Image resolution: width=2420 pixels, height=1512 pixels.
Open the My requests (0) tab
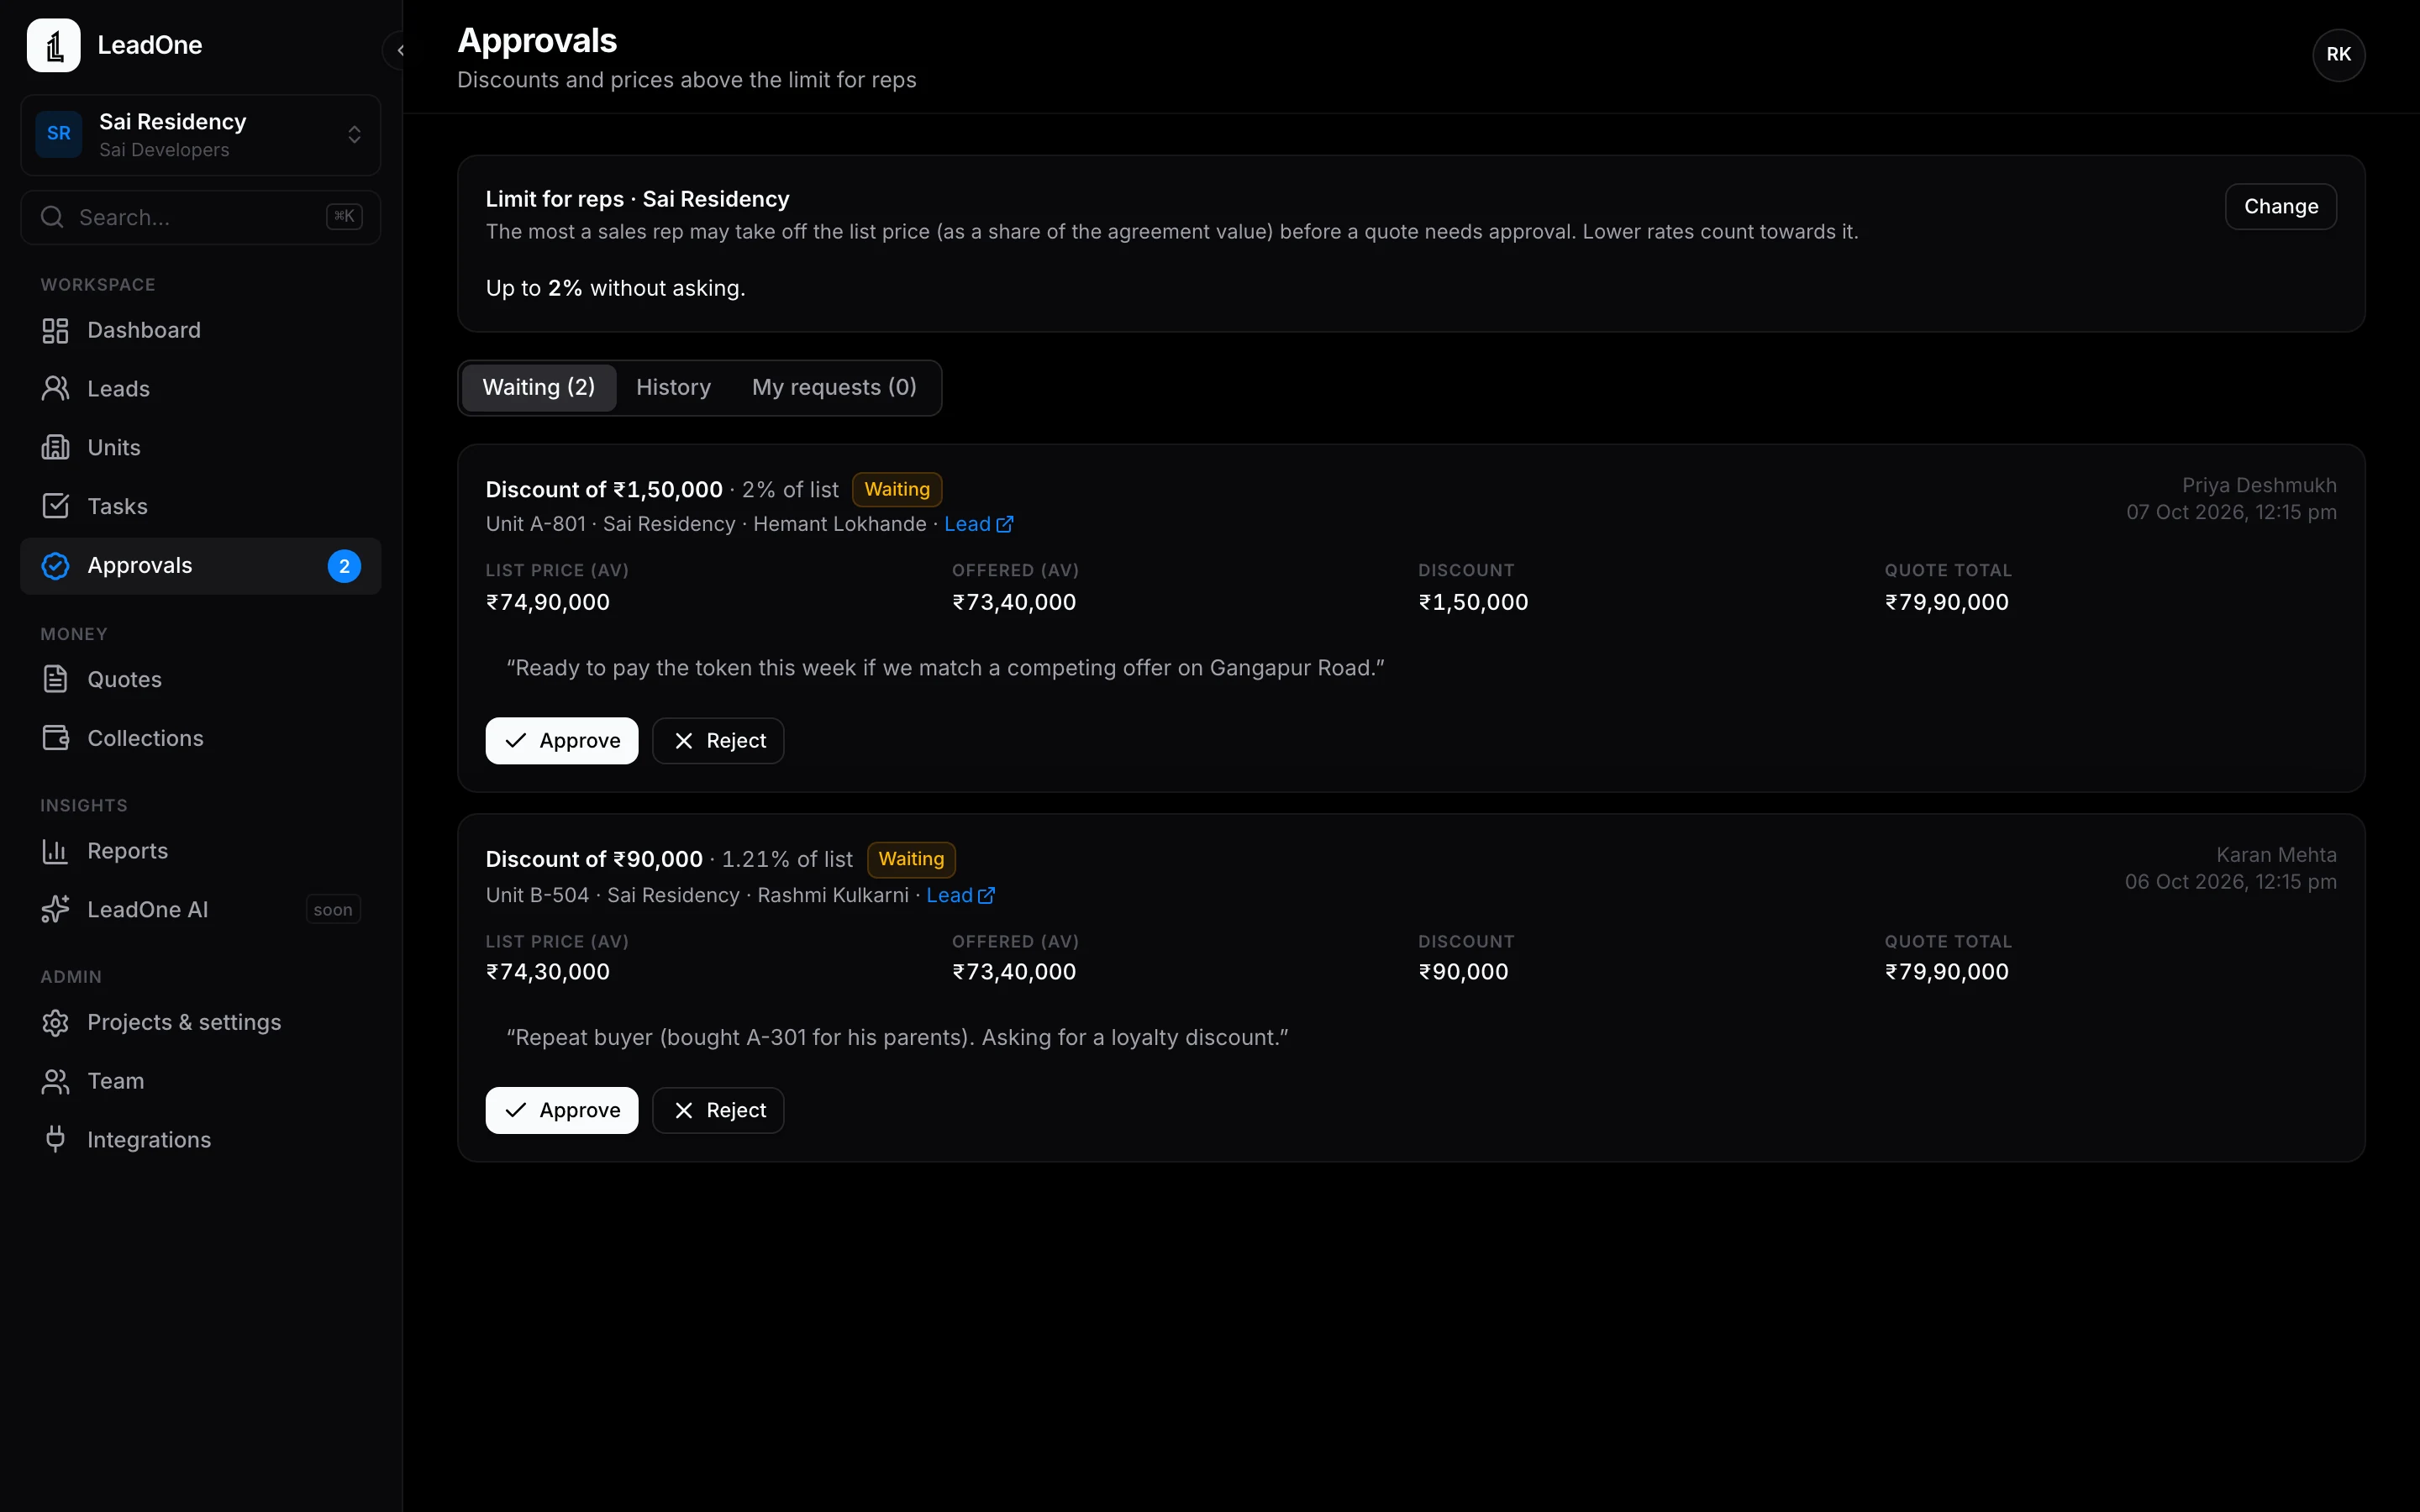click(x=834, y=388)
